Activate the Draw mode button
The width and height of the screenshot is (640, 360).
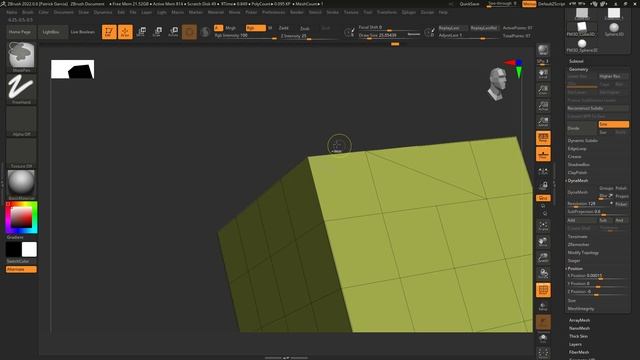click(125, 32)
